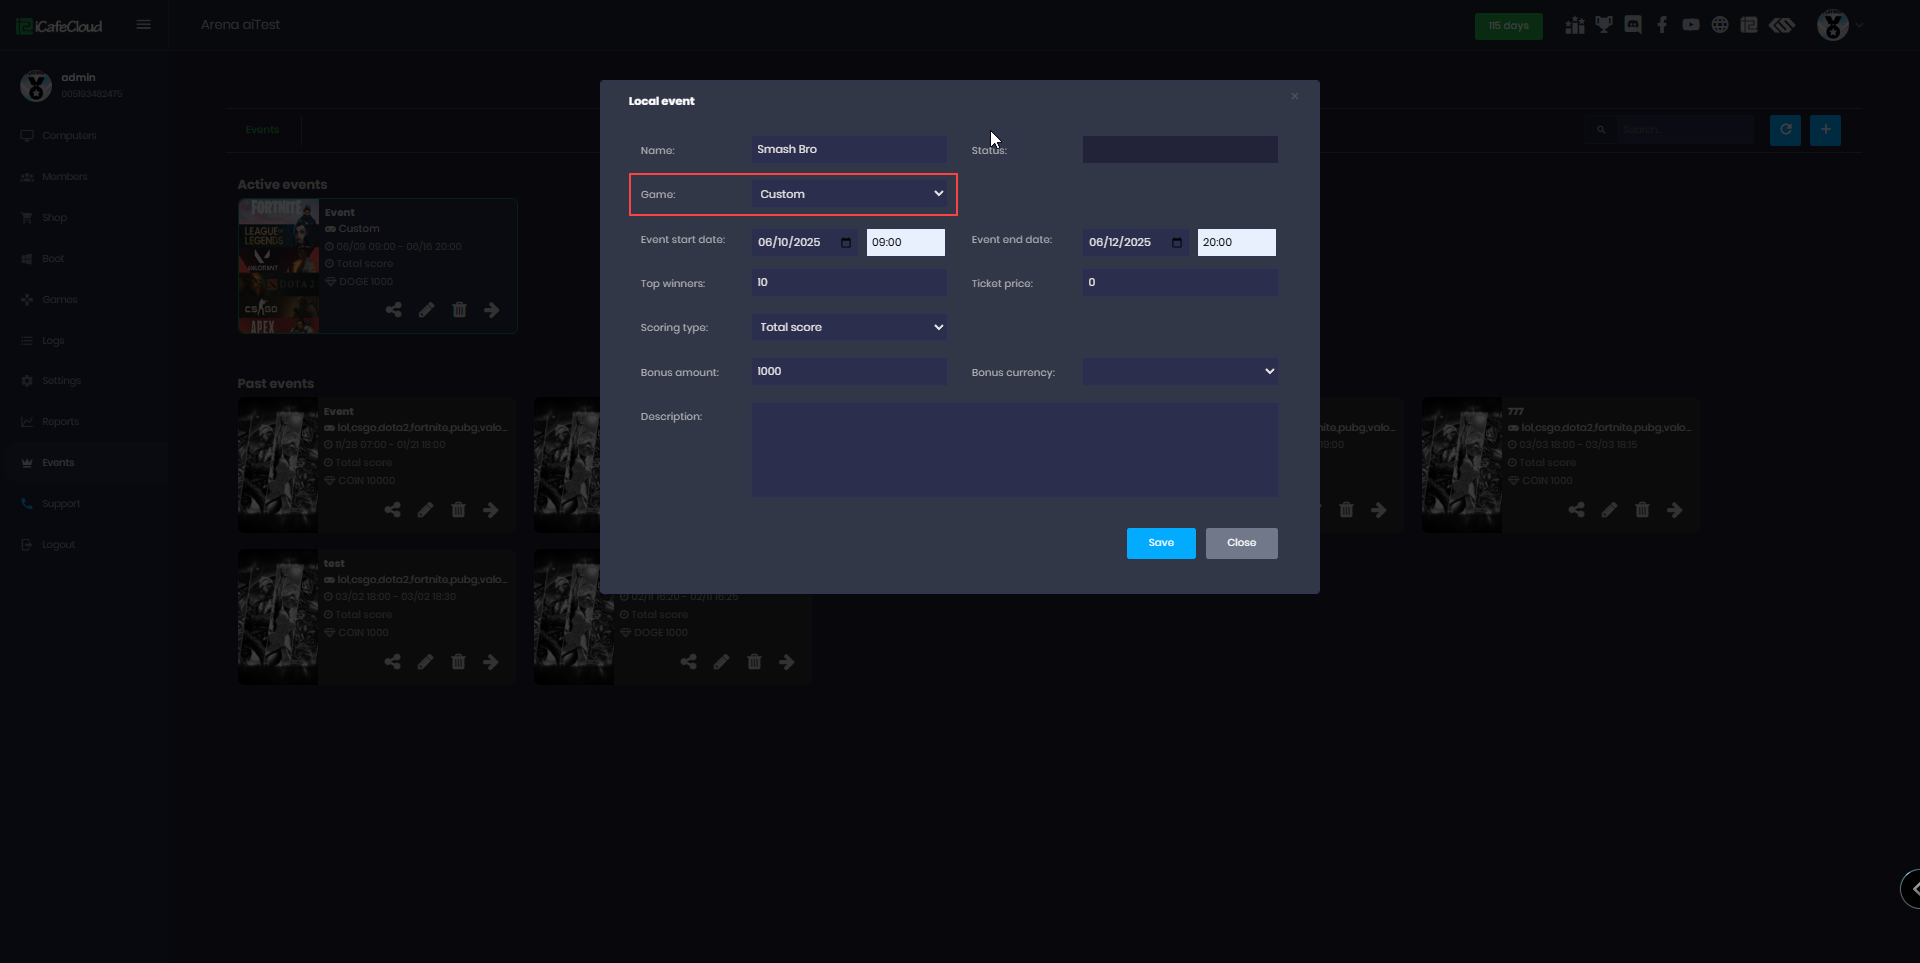Open calendar picker for event end date
The image size is (1920, 963).
point(1177,243)
